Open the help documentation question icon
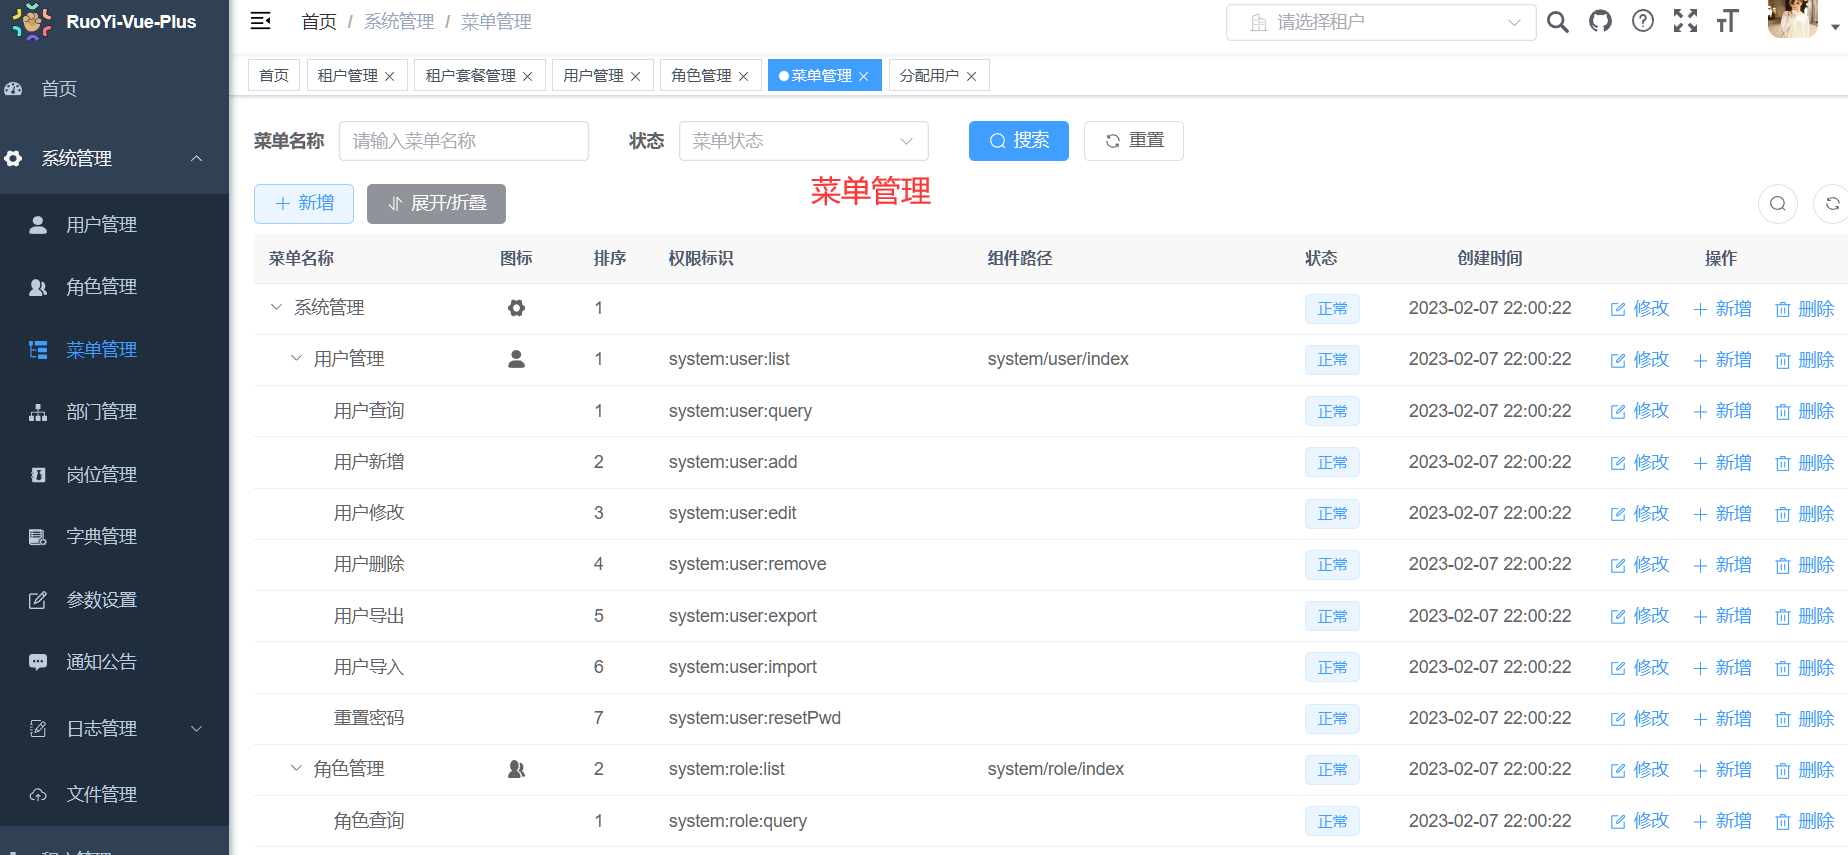Screen dimensions: 1848x855 click(x=1643, y=21)
